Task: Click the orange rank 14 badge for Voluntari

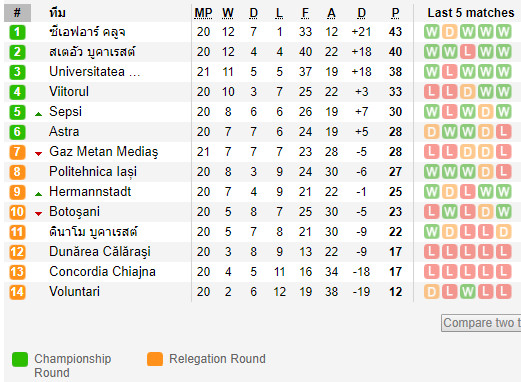Action: (x=17, y=292)
